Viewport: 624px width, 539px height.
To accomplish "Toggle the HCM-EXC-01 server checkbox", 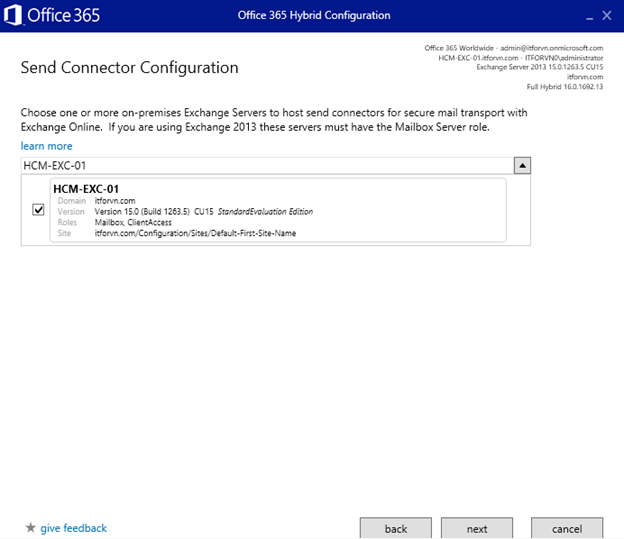I will coord(38,210).
